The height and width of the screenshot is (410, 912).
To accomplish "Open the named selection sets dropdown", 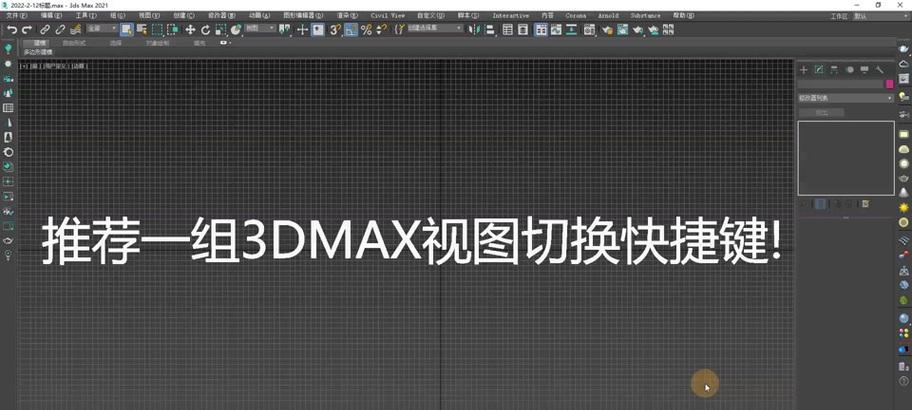I will (x=435, y=28).
